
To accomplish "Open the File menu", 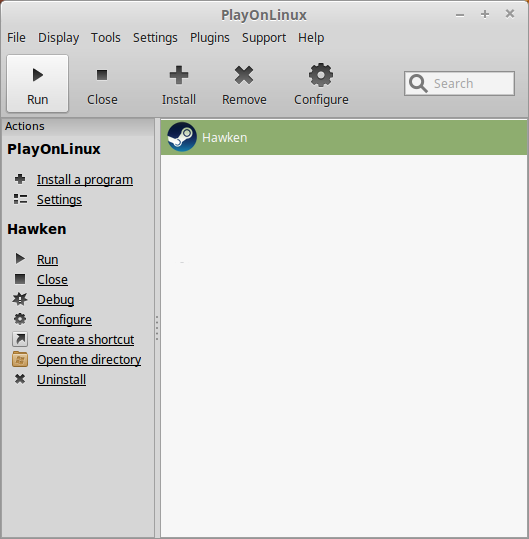I will pyautogui.click(x=16, y=37).
